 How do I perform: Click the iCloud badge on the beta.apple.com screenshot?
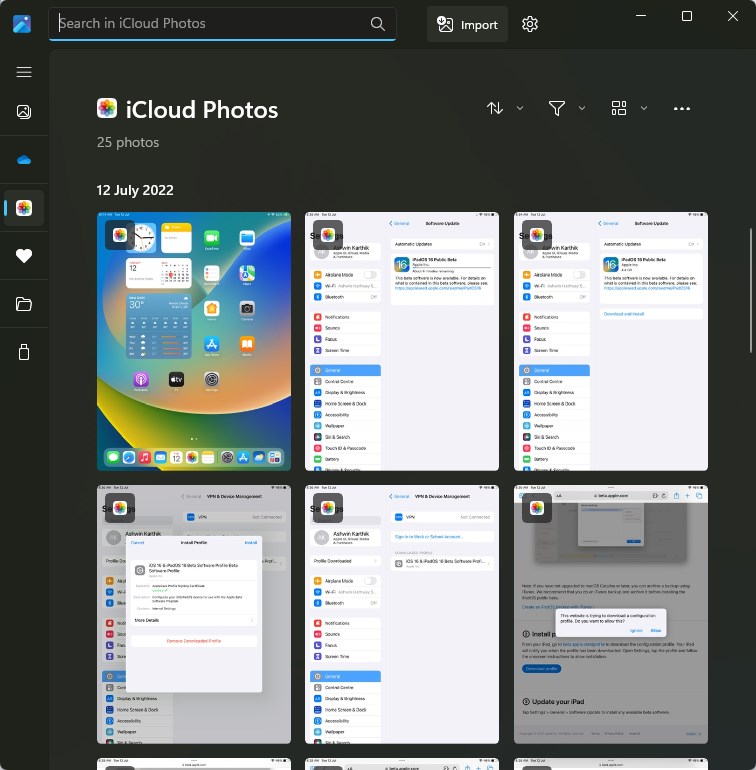tap(536, 508)
